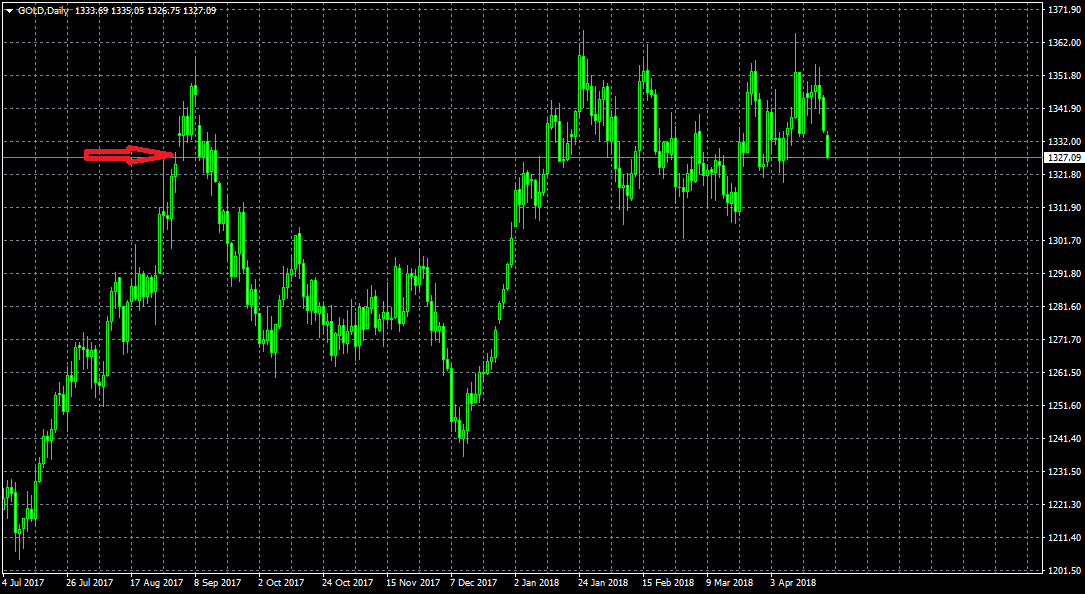The height and width of the screenshot is (594, 1085).
Task: Click the 1301.70 price axis label
Action: (1064, 241)
